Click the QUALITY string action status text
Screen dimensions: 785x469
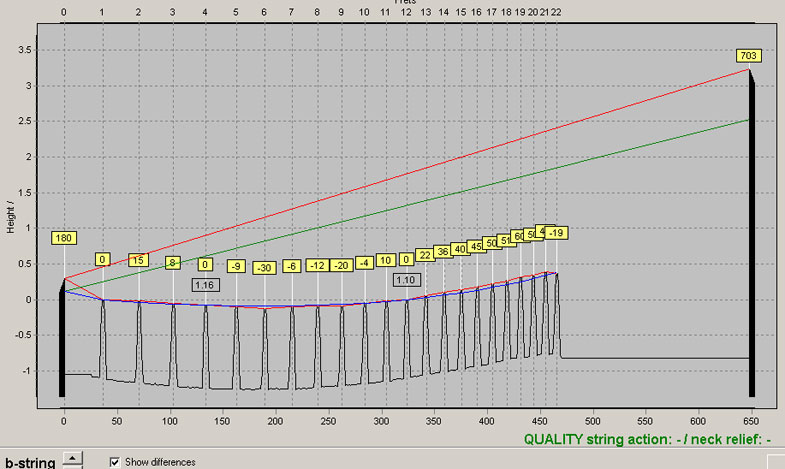point(647,439)
